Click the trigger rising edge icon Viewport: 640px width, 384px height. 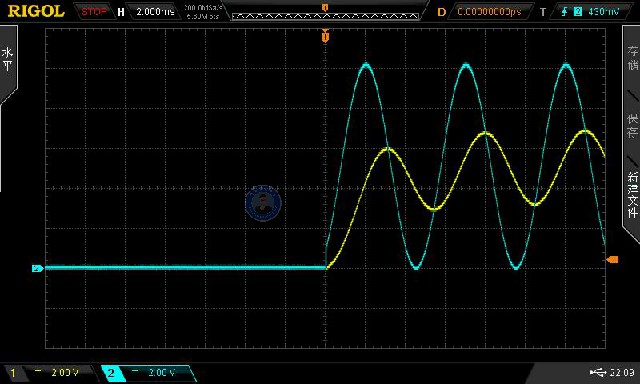click(564, 11)
